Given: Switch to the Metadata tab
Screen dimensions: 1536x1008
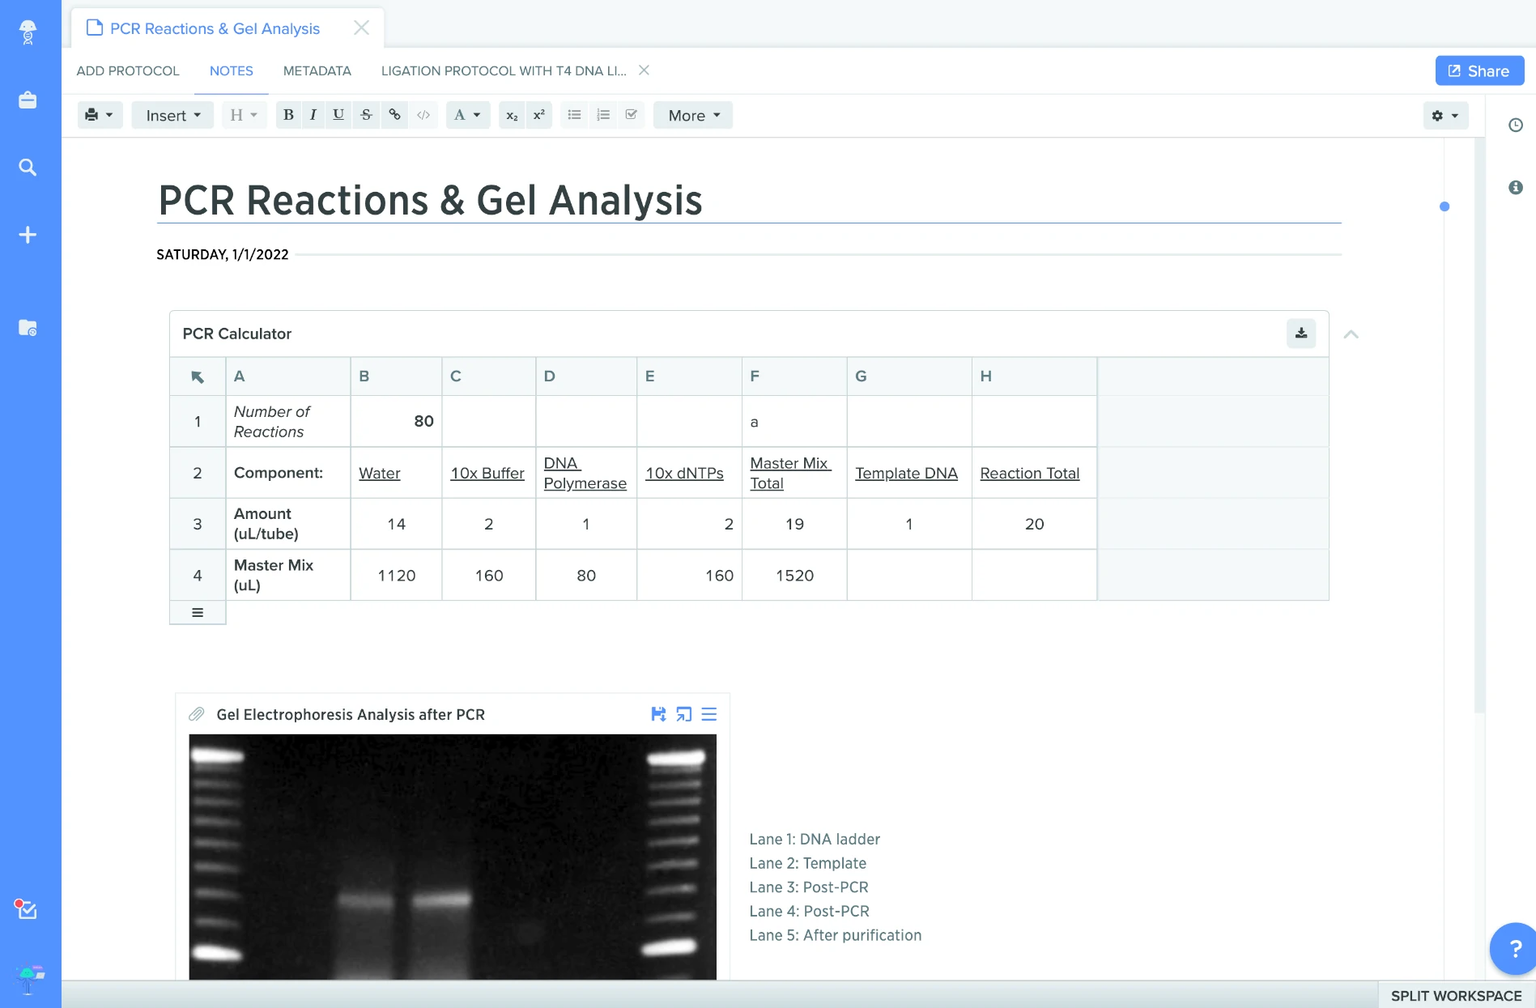Looking at the screenshot, I should (317, 71).
